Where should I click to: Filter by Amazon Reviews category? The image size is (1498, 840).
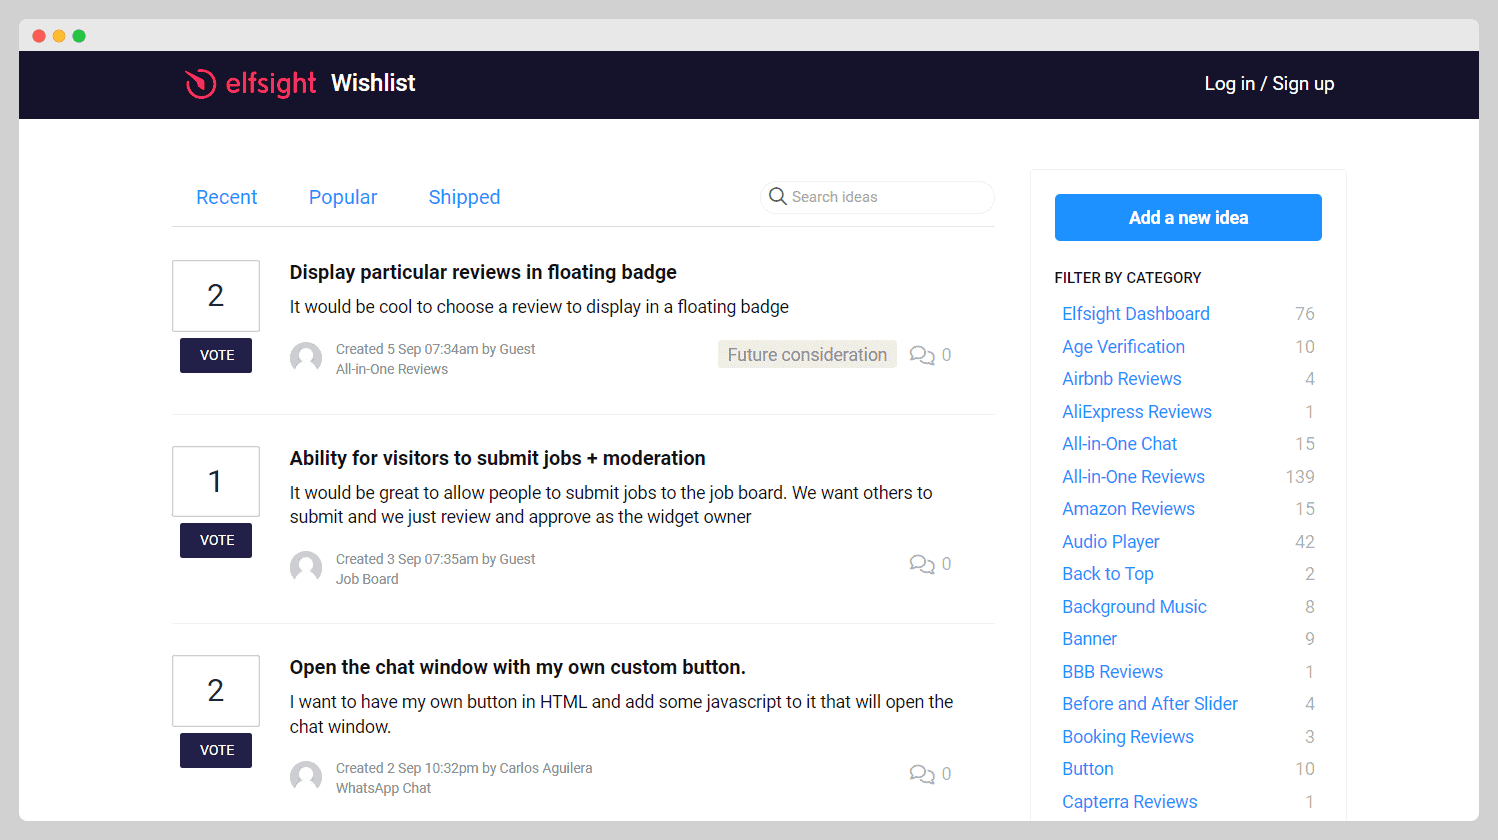coord(1128,509)
